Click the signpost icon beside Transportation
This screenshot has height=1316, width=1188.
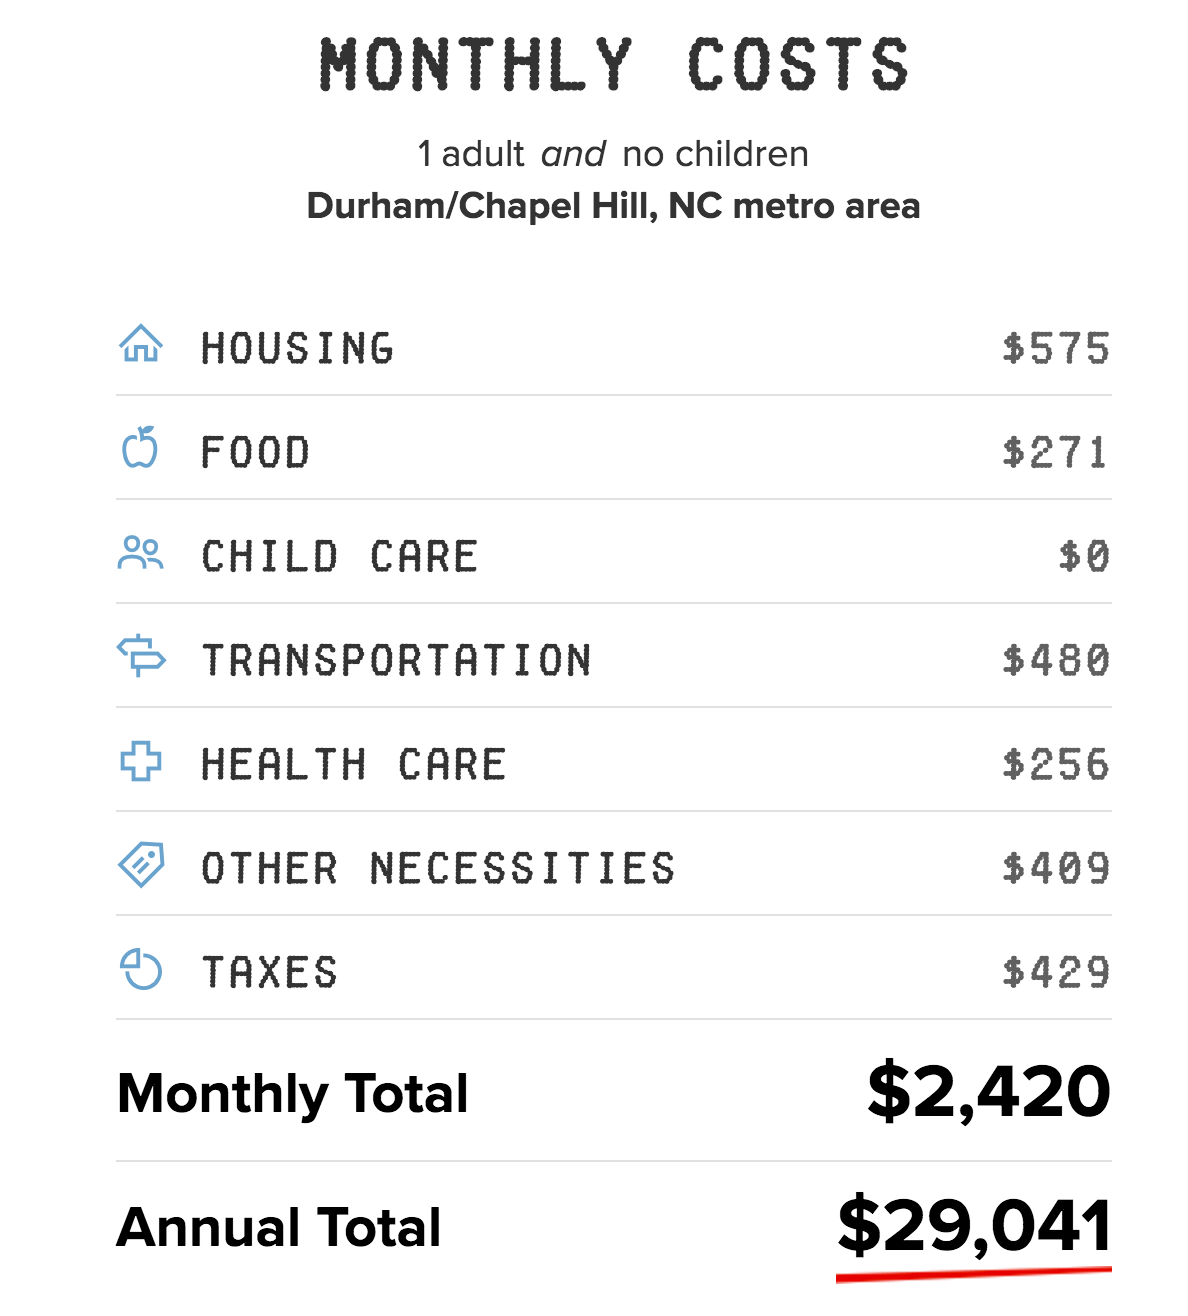pos(141,656)
